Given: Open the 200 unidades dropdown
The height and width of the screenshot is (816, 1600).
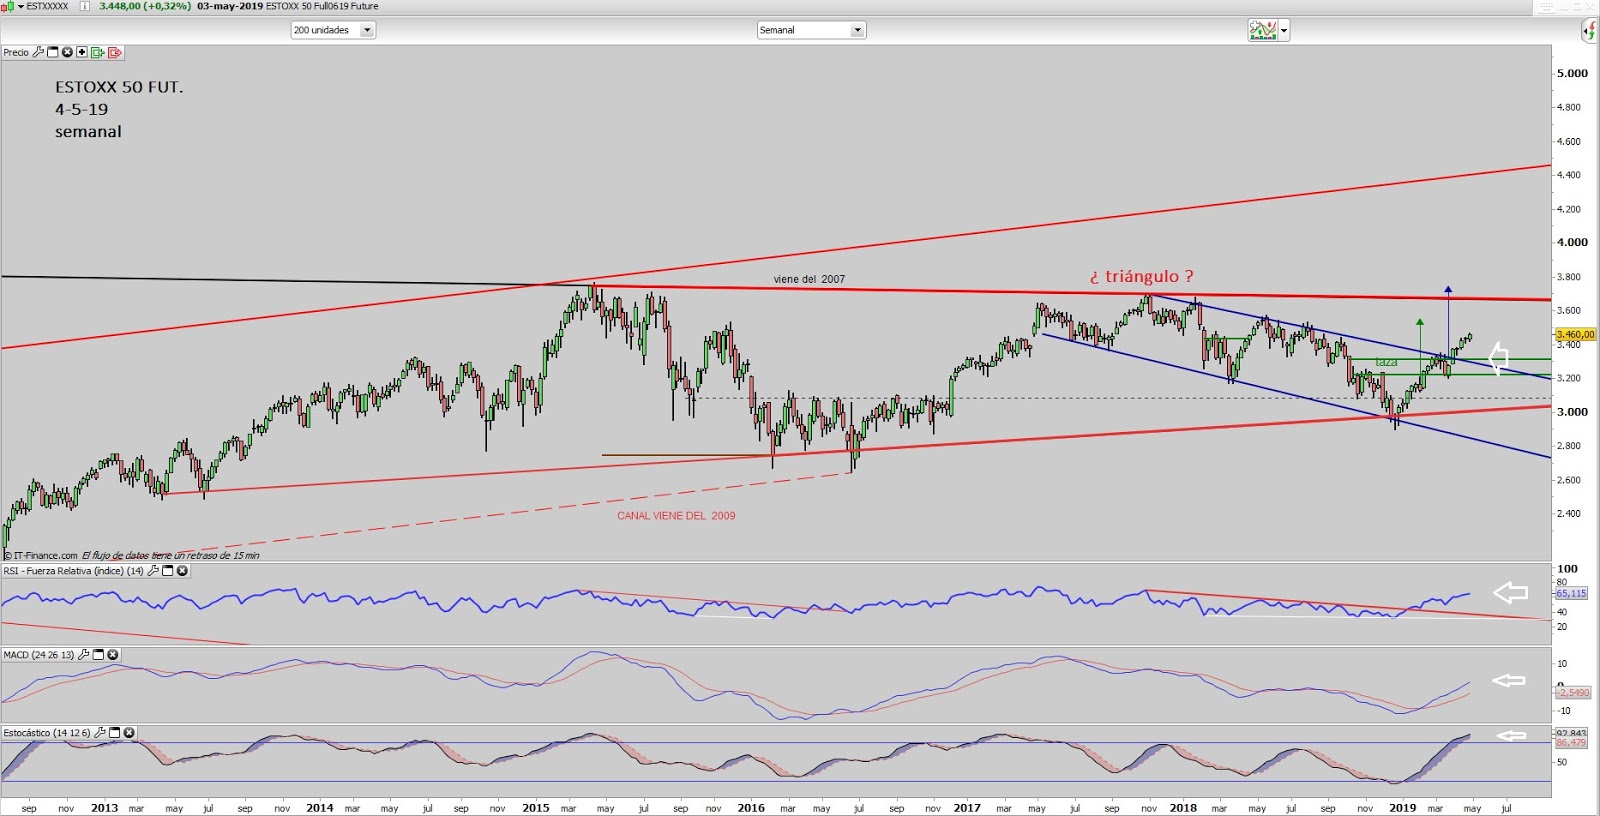Looking at the screenshot, I should click(x=333, y=30).
